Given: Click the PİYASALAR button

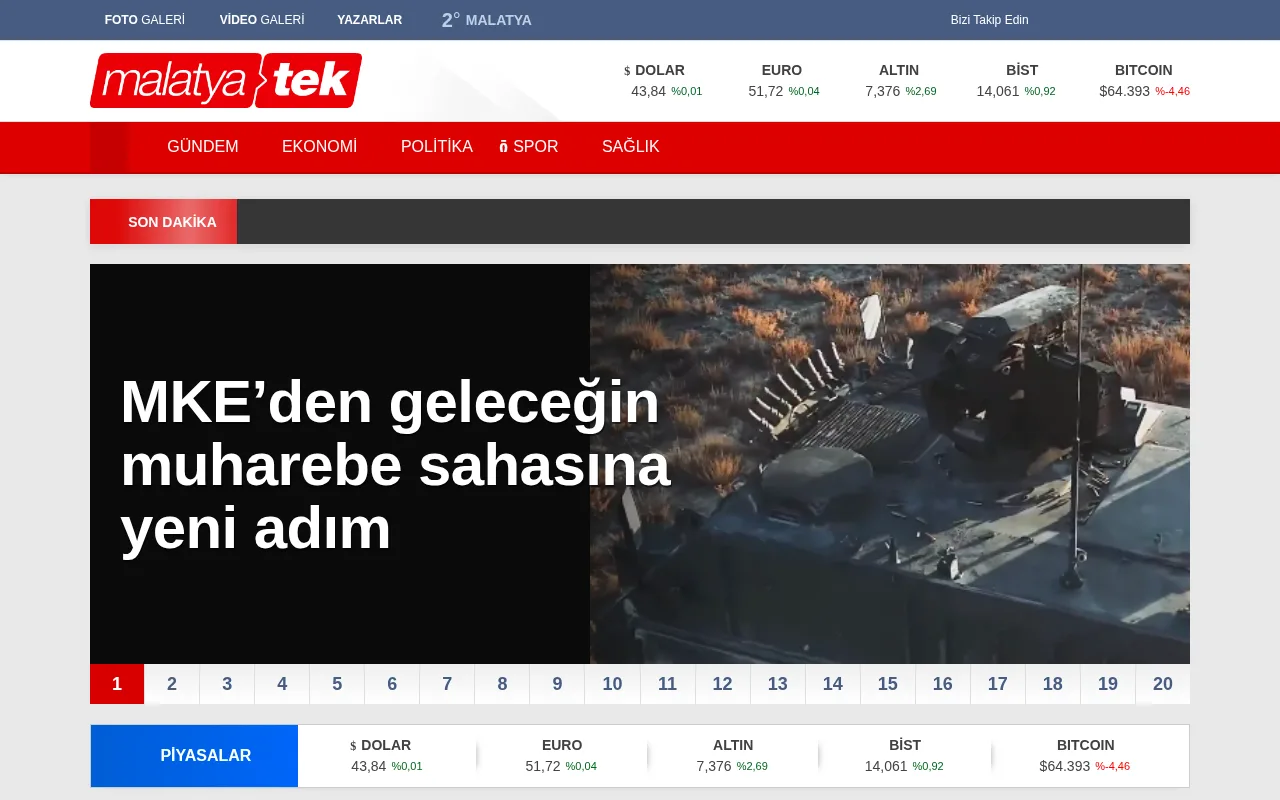Looking at the screenshot, I should (x=205, y=755).
